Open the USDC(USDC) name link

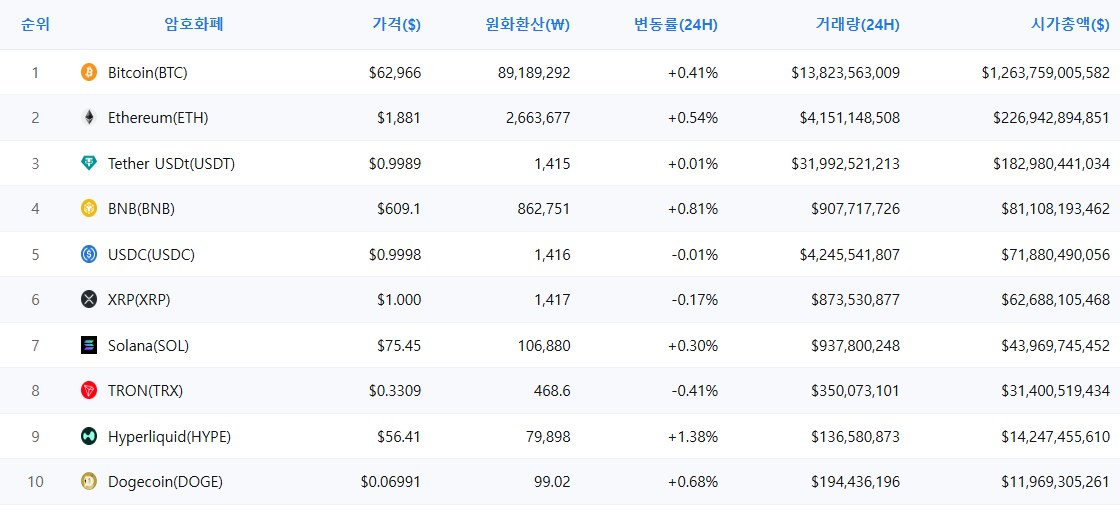coord(151,254)
